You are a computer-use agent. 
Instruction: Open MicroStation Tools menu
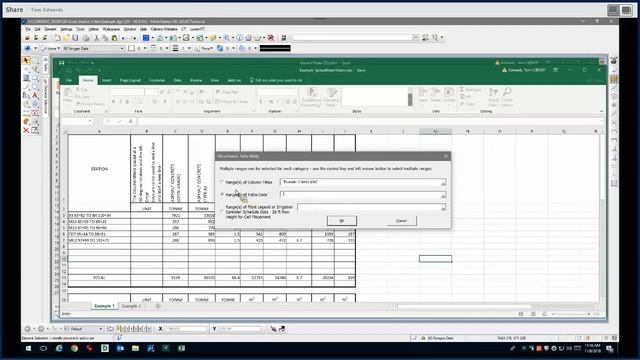[80, 29]
